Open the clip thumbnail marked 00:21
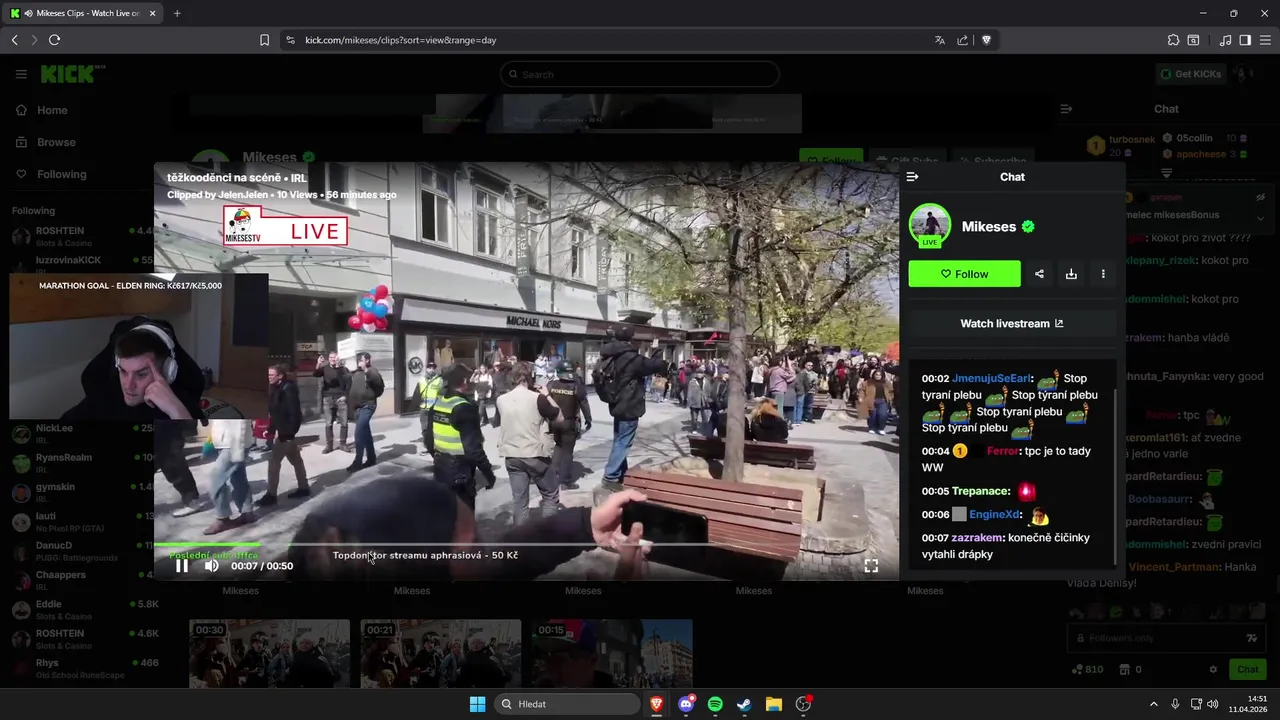The image size is (1280, 720). [x=440, y=653]
